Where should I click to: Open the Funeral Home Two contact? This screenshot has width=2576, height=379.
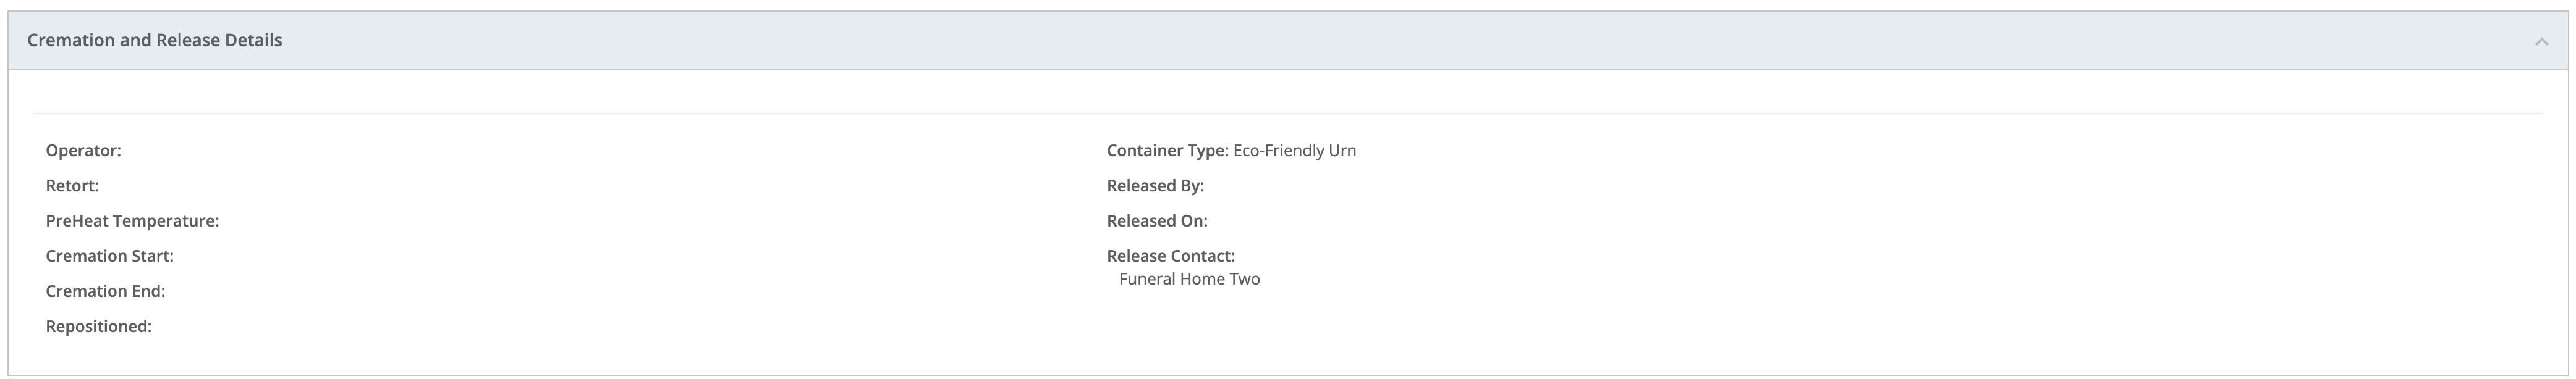click(1189, 279)
